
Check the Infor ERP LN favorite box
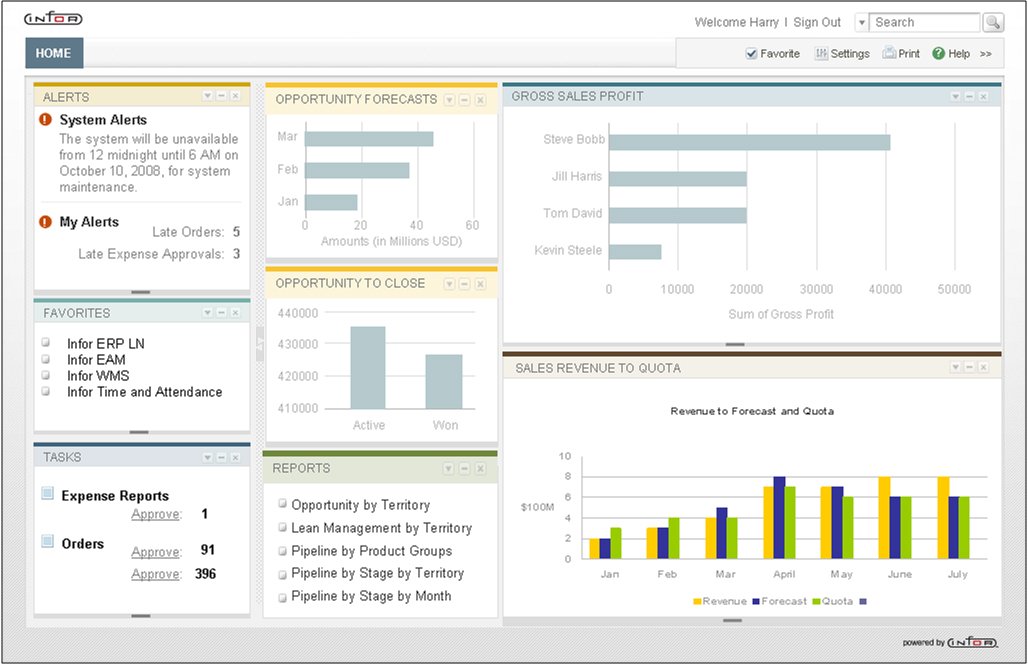[46, 342]
